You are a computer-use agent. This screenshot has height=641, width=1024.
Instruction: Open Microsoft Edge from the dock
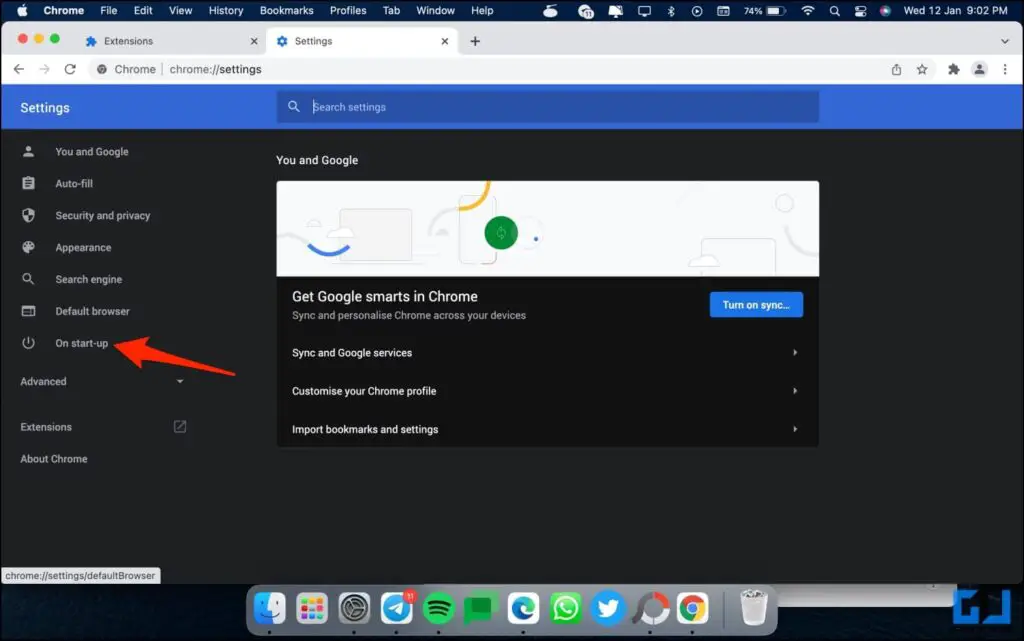point(523,608)
